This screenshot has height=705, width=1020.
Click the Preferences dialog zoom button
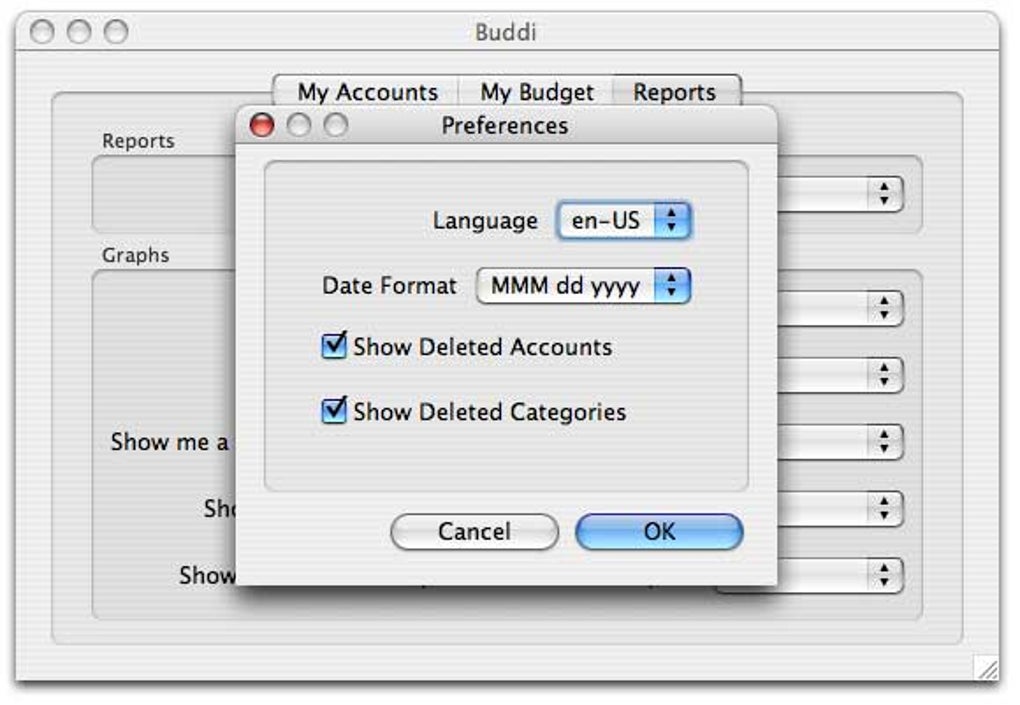point(336,125)
